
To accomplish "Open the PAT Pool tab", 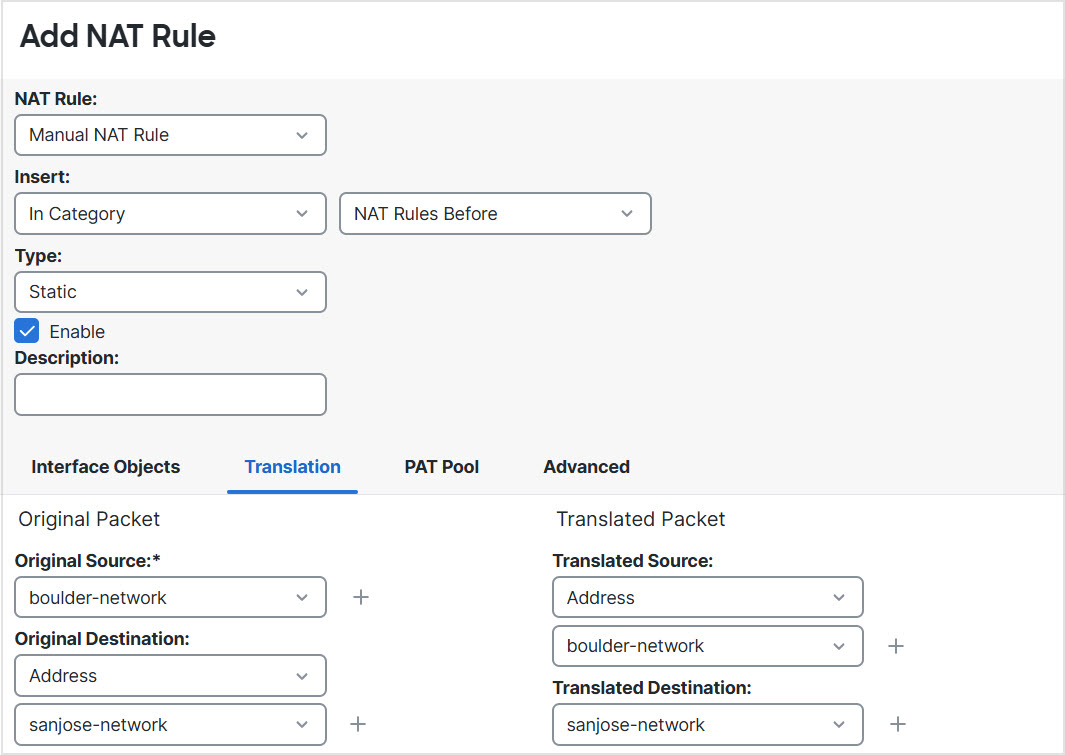I will pos(441,467).
